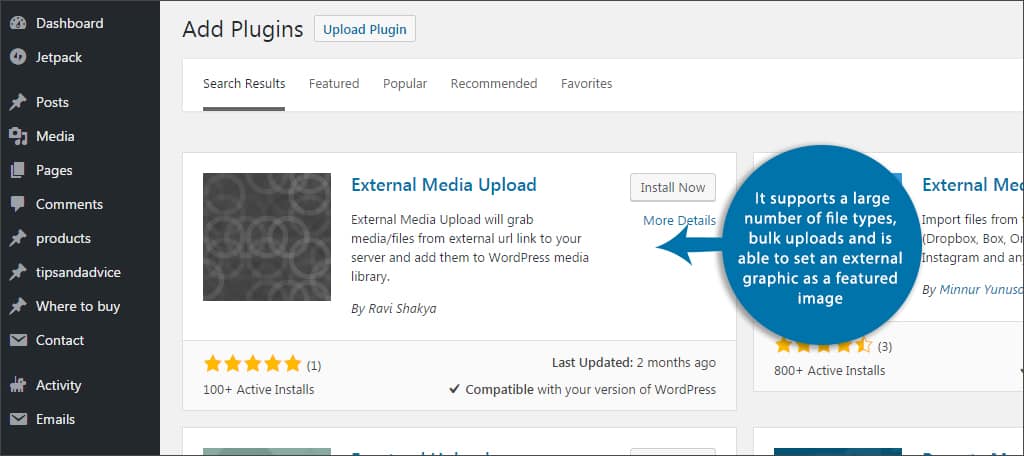Click the External Media Upload plugin thumbnail
The image size is (1024, 456).
coord(266,236)
